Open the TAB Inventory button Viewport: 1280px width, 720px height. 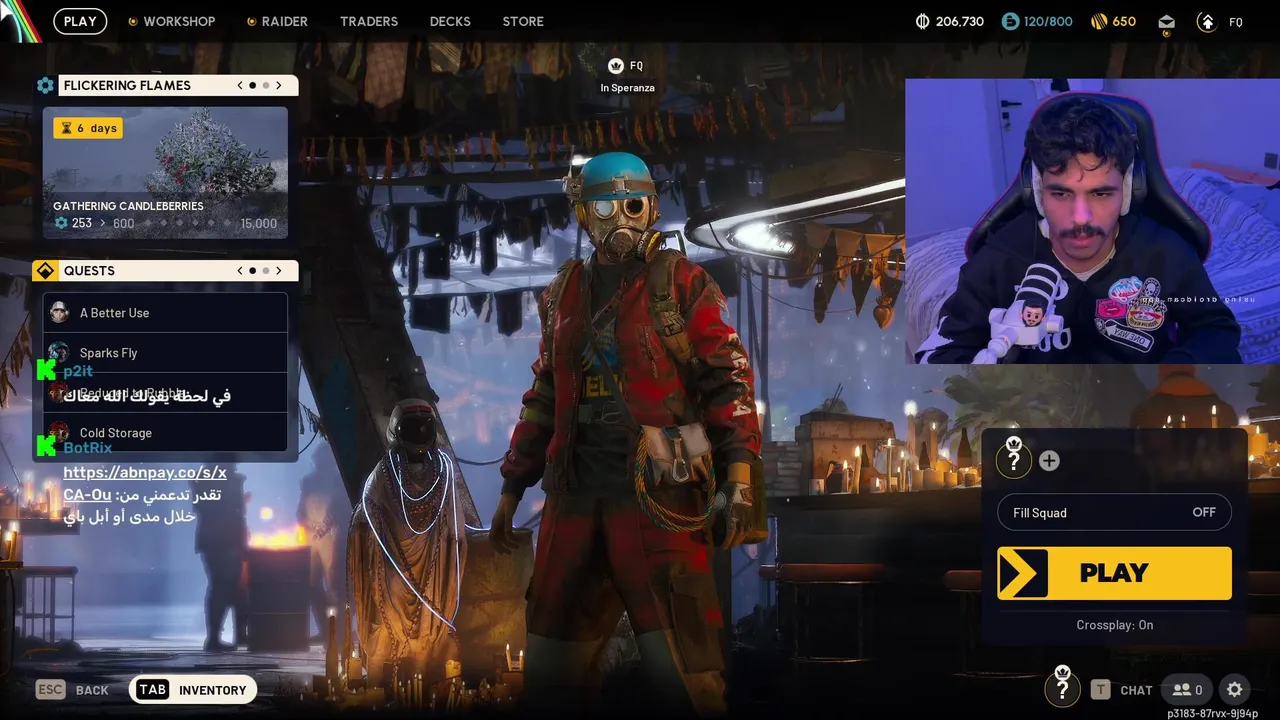(x=192, y=690)
